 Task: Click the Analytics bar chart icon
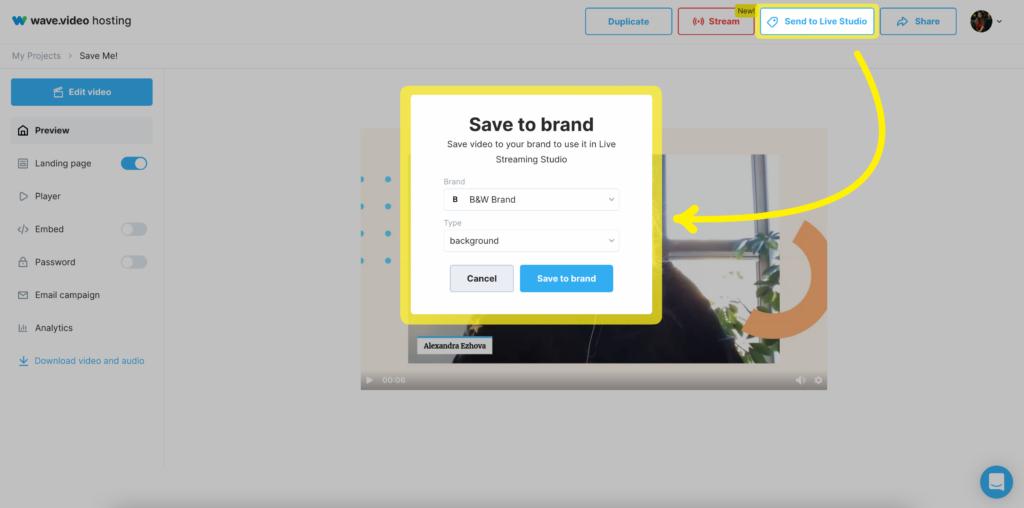coord(23,328)
